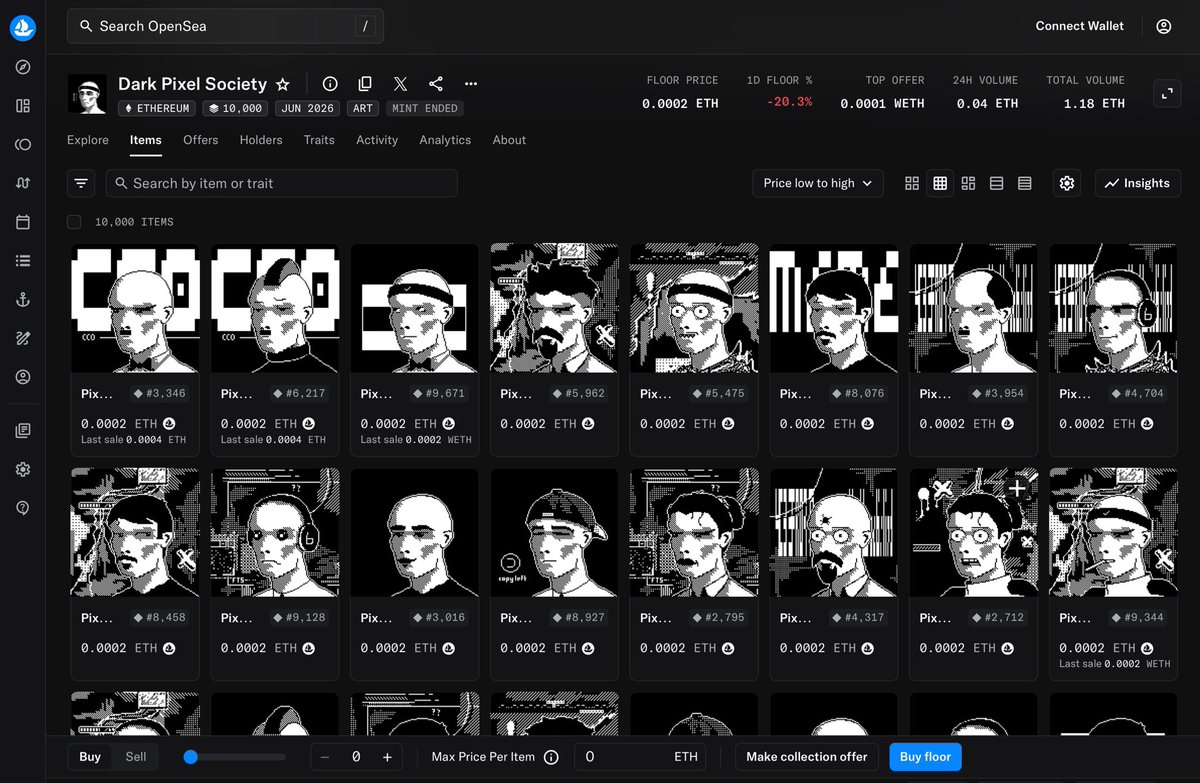The image size is (1200, 783).
Task: Open the Studio pencil icon in sidebar
Action: pos(23,338)
